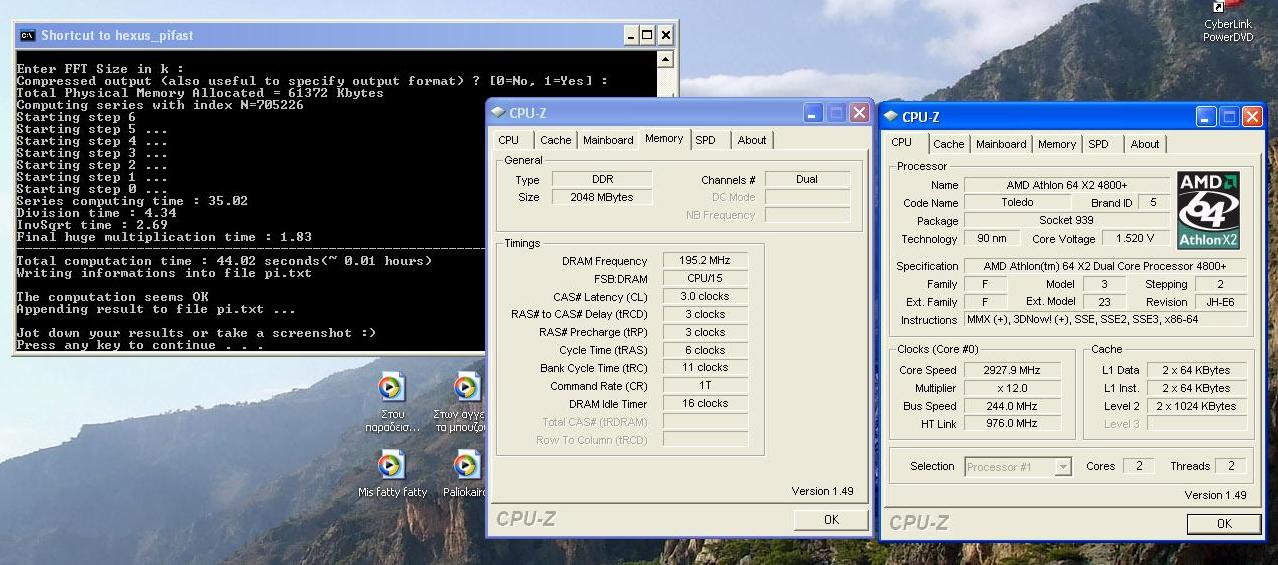Click the Instructions MMX 3DNow field
The image size is (1278, 565).
tap(1106, 320)
